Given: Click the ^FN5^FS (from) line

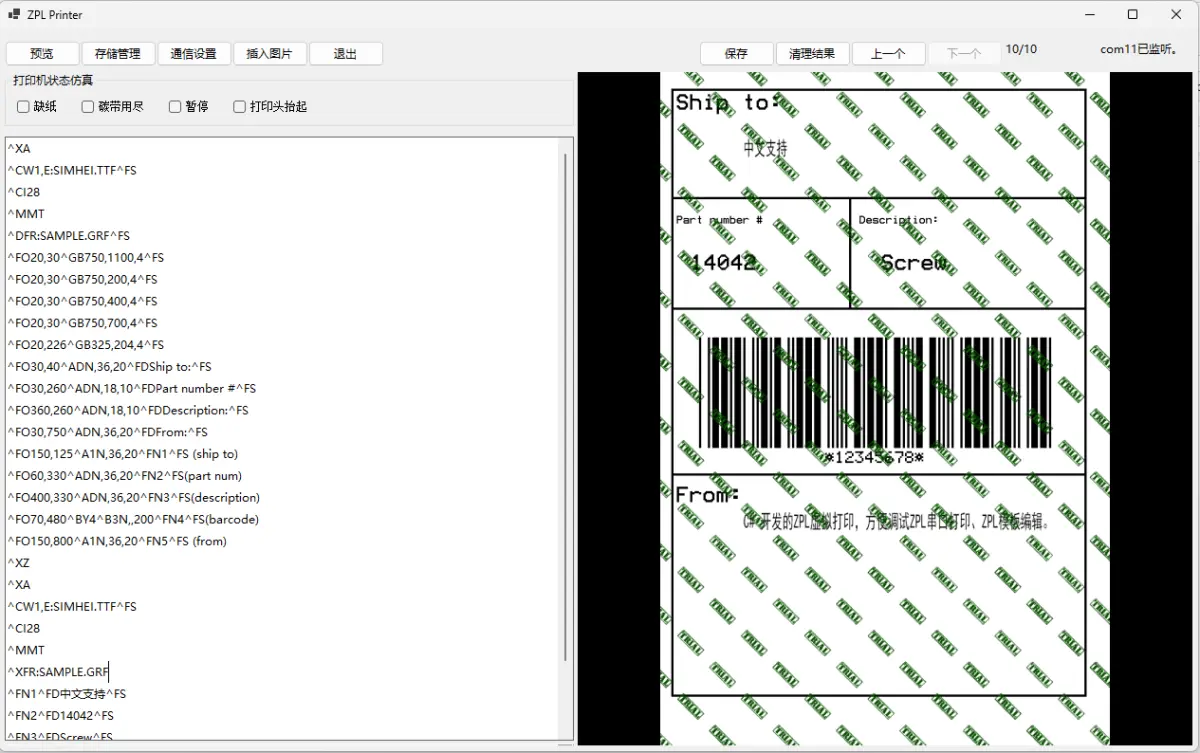Looking at the screenshot, I should [x=117, y=542].
